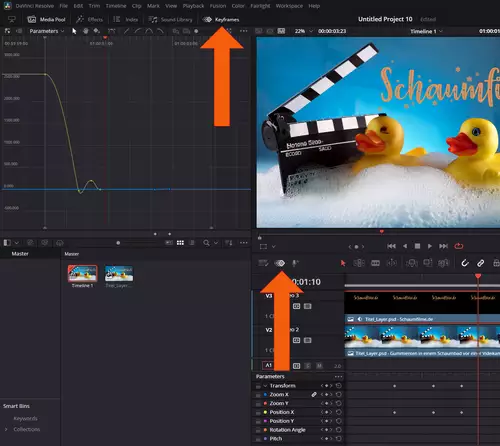Select Keywords under Smart Bins
The height and width of the screenshot is (446, 500).
pos(26,418)
